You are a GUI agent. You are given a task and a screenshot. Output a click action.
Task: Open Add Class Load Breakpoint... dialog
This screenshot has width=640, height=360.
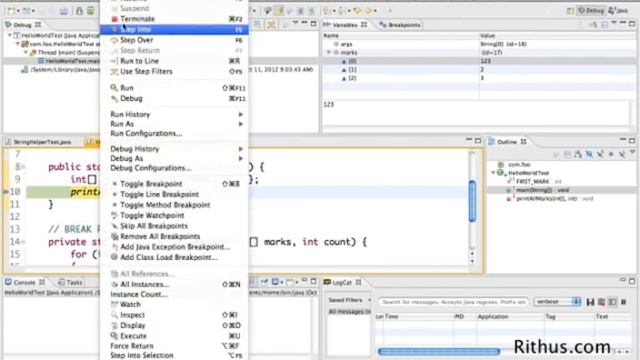tap(174, 258)
